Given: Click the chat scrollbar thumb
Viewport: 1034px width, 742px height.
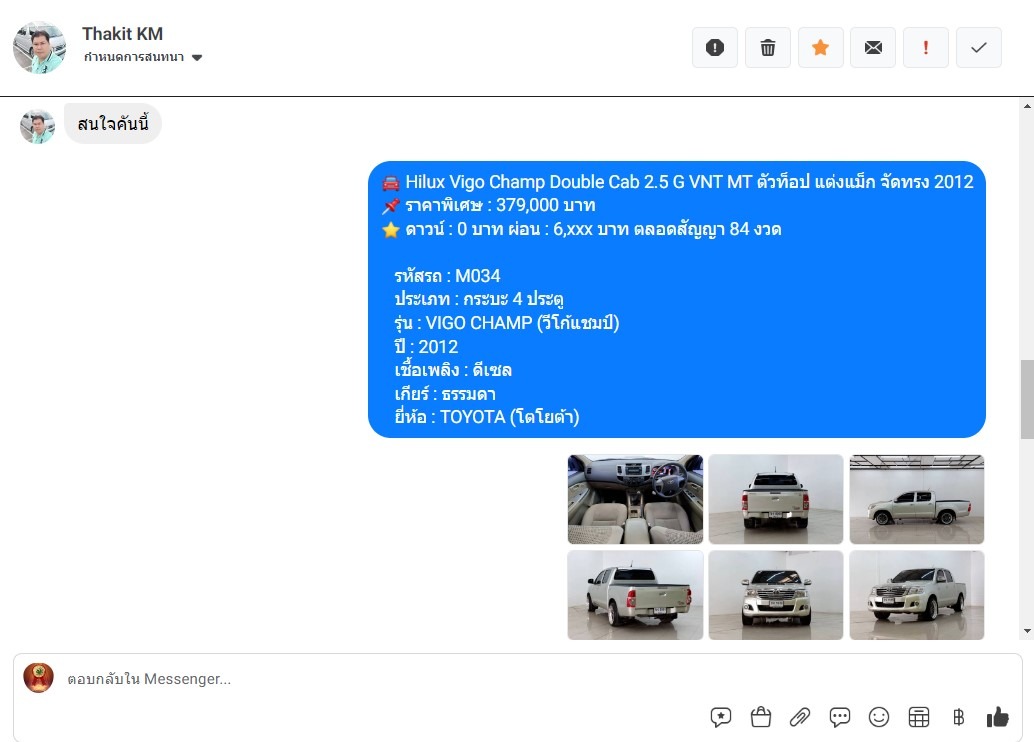Looking at the screenshot, I should point(1027,399).
